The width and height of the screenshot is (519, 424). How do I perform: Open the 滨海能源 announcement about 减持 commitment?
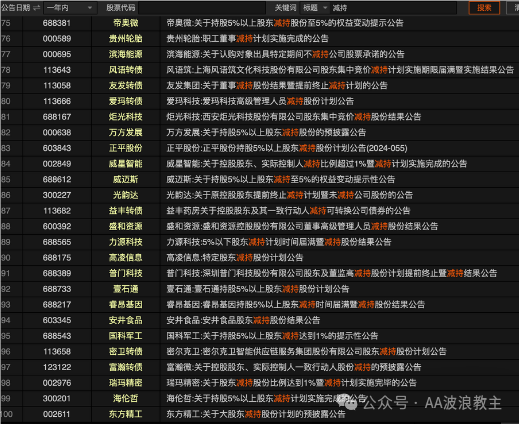click(285, 54)
